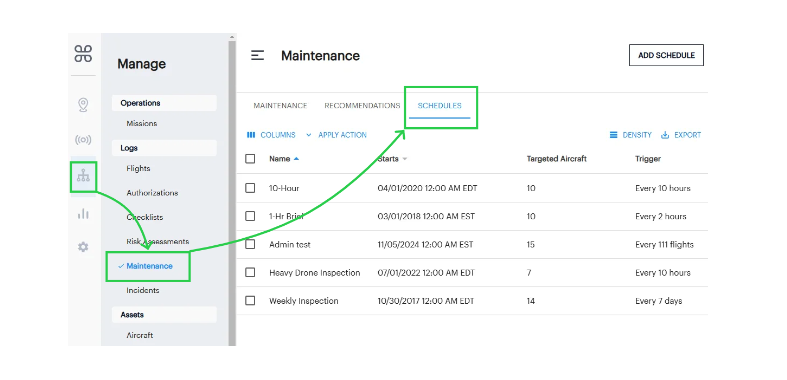Screen dimensions: 787x380
Task: Click the Export download icon
Action: pyautogui.click(x=666, y=135)
